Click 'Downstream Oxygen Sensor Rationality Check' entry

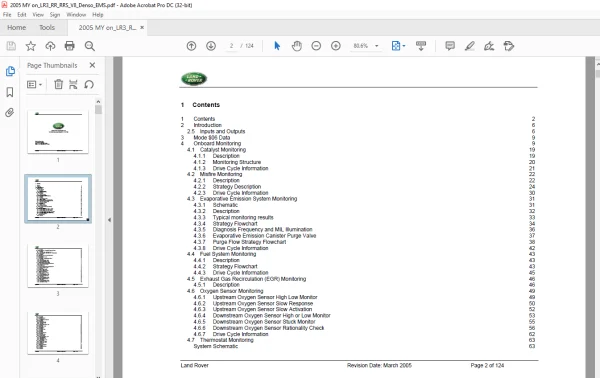click(268, 328)
